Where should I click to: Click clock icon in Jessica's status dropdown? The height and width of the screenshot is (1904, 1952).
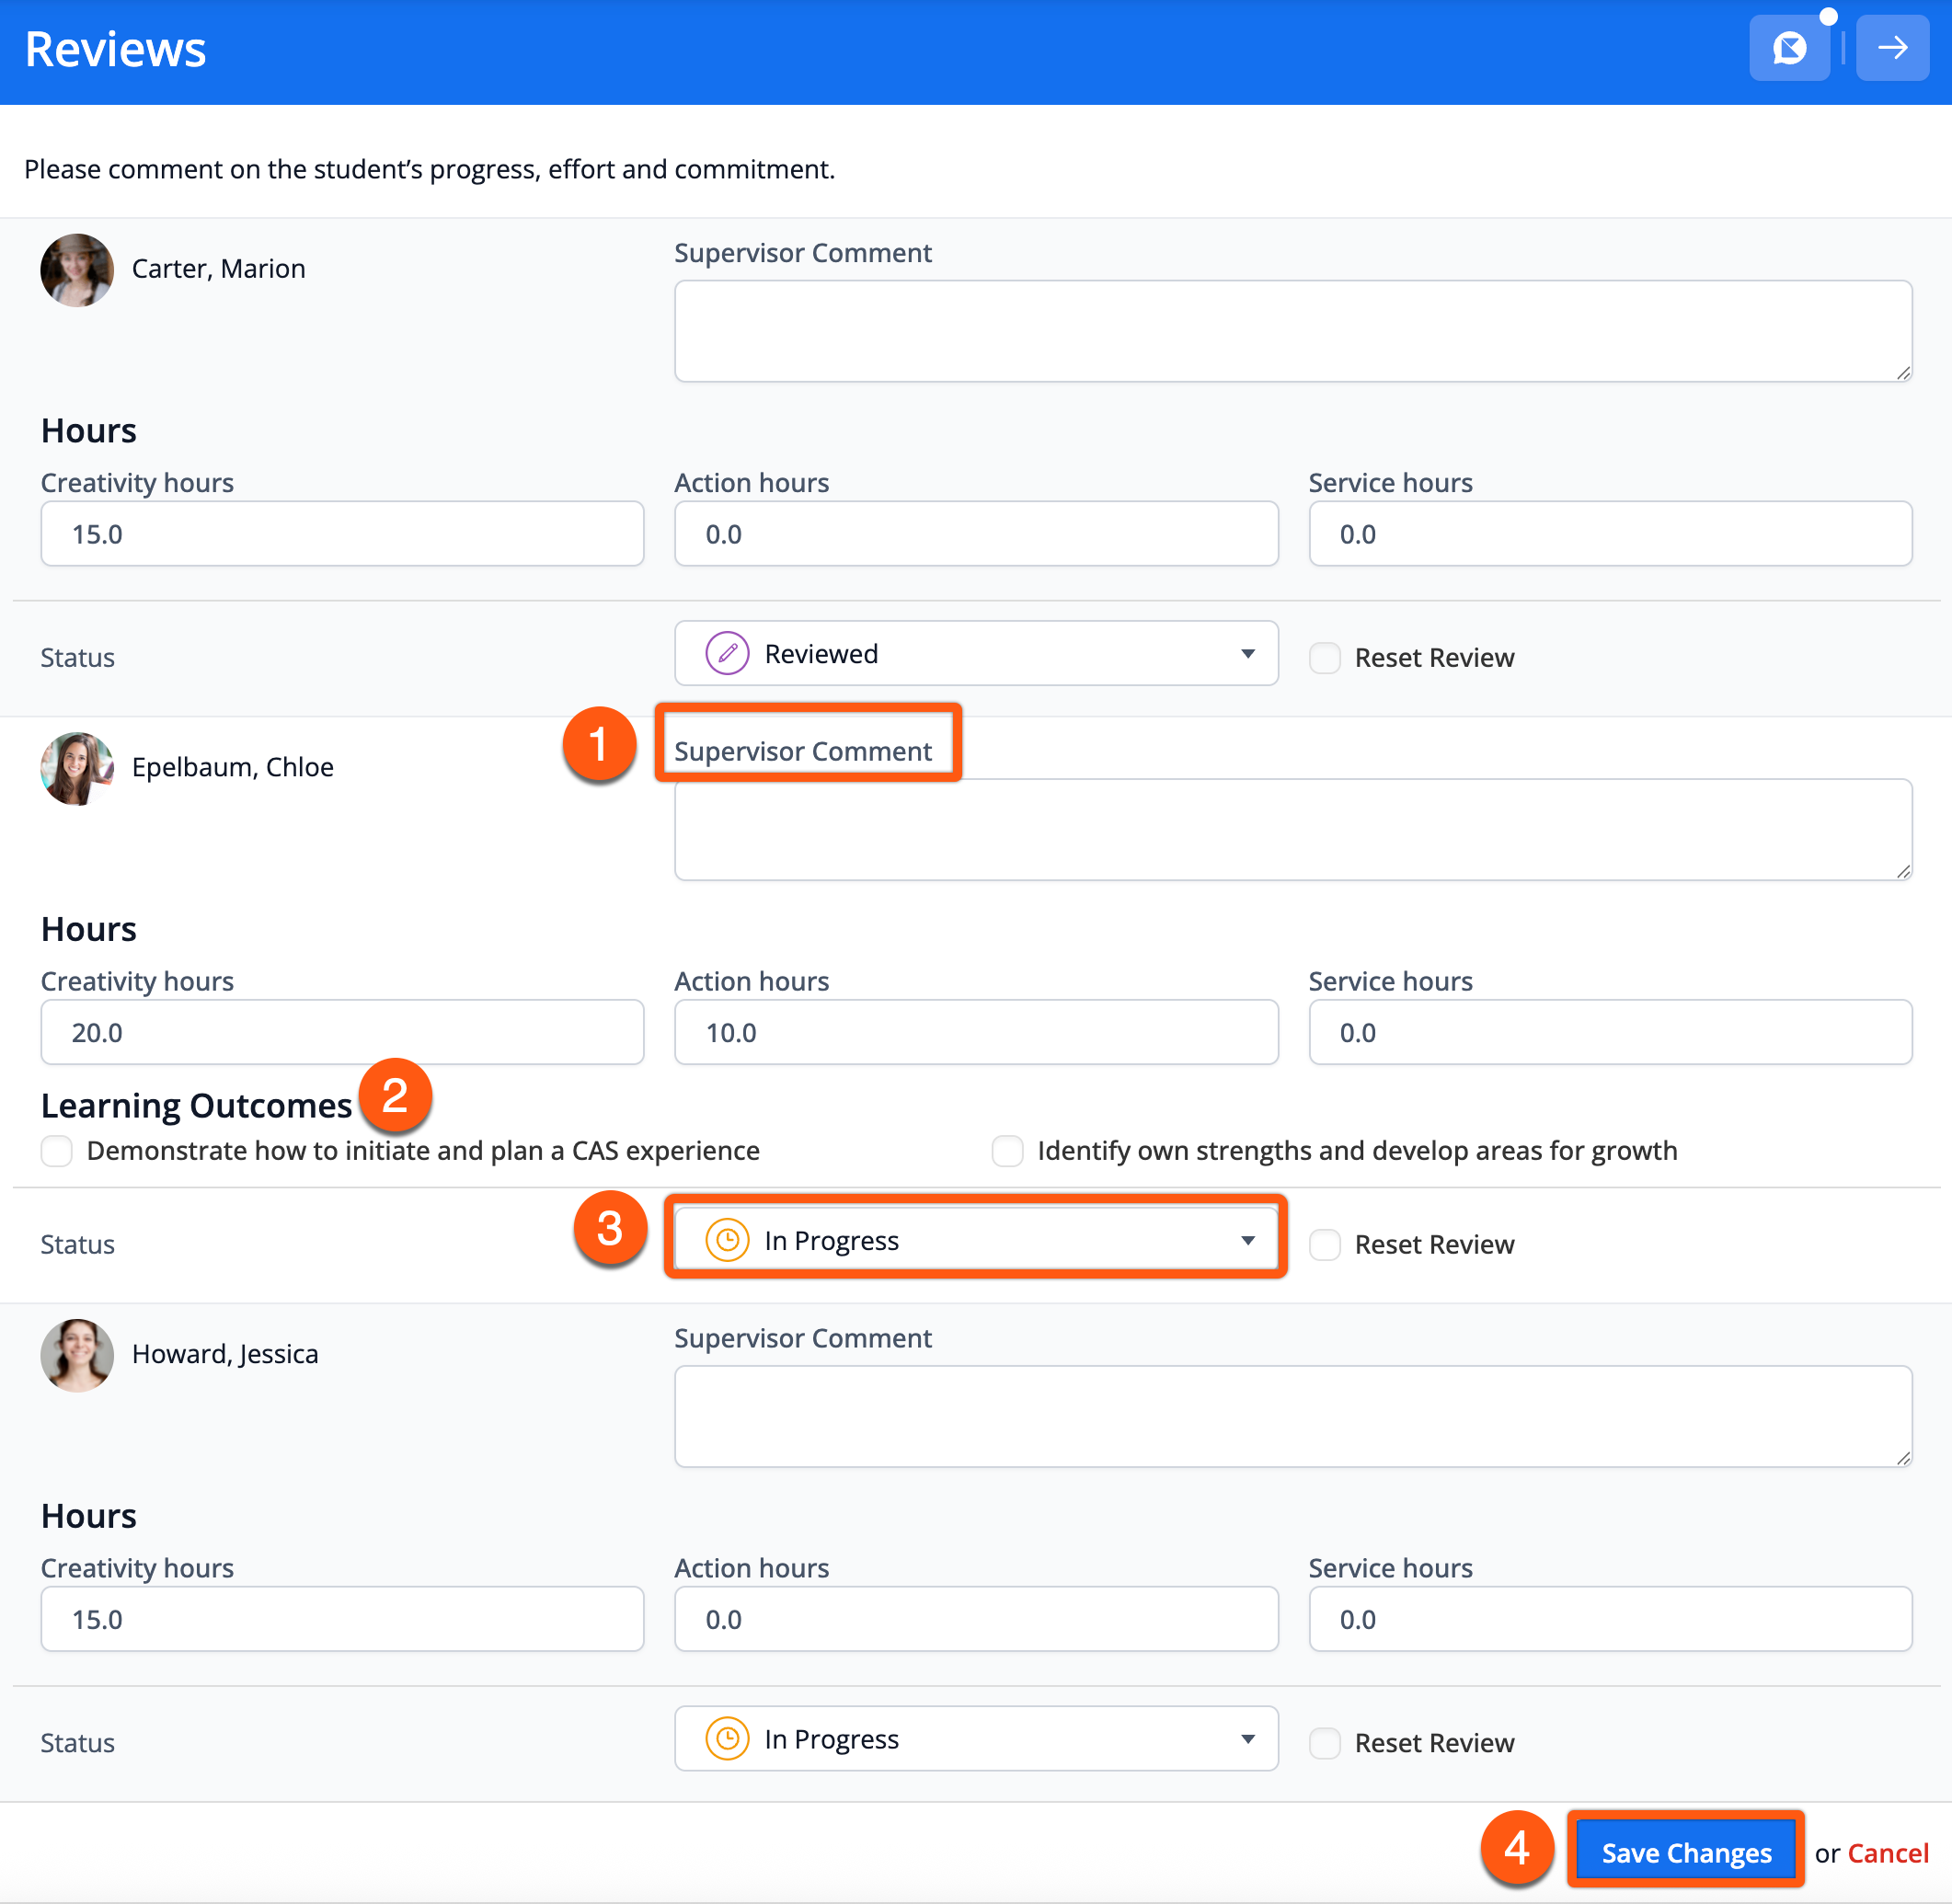727,1739
